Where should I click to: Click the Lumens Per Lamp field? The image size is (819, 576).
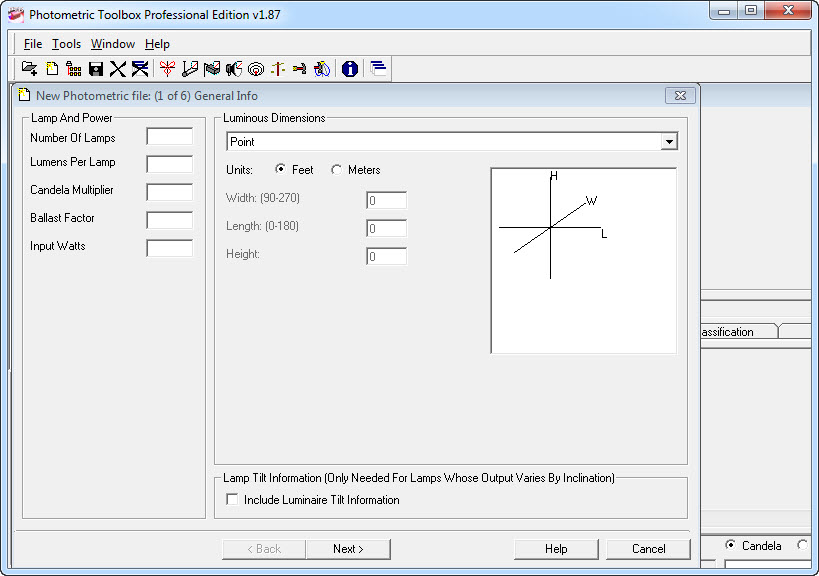[x=170, y=164]
